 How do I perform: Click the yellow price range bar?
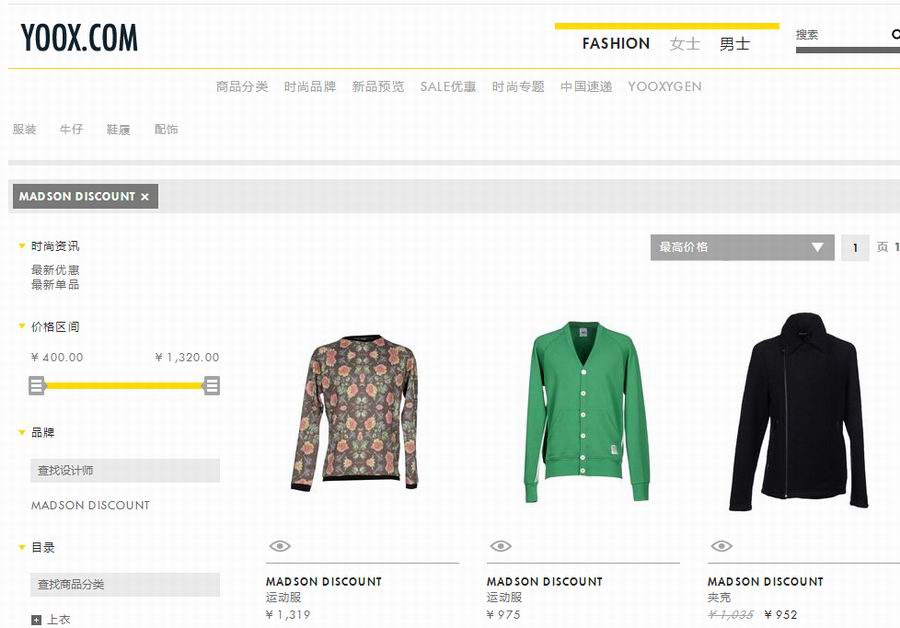[x=124, y=386]
